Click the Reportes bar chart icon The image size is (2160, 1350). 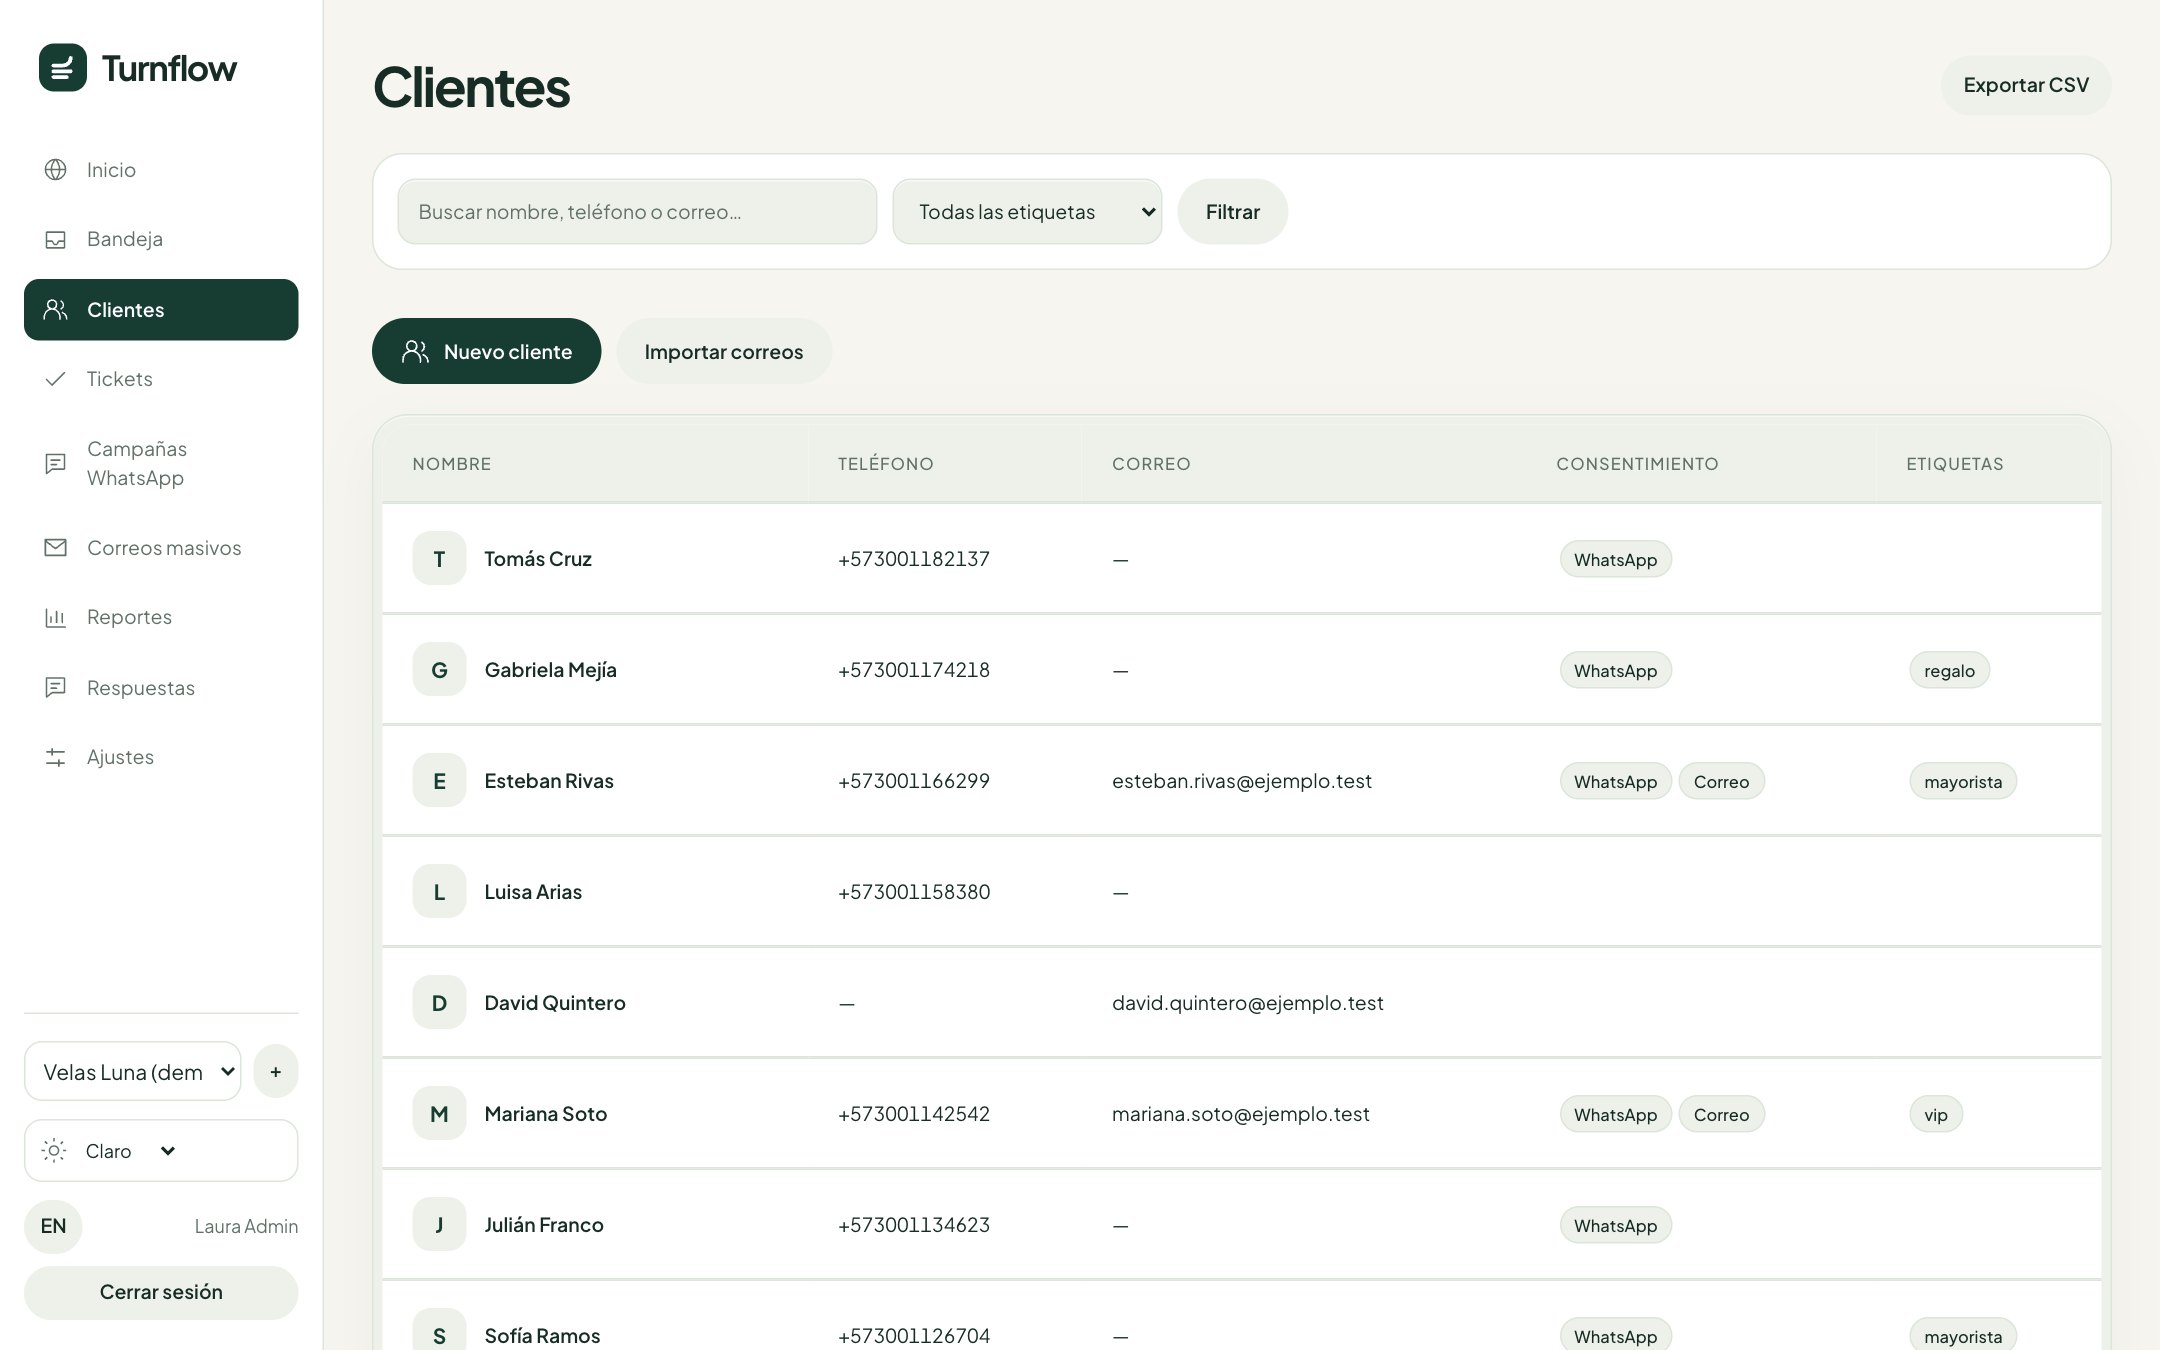56,617
